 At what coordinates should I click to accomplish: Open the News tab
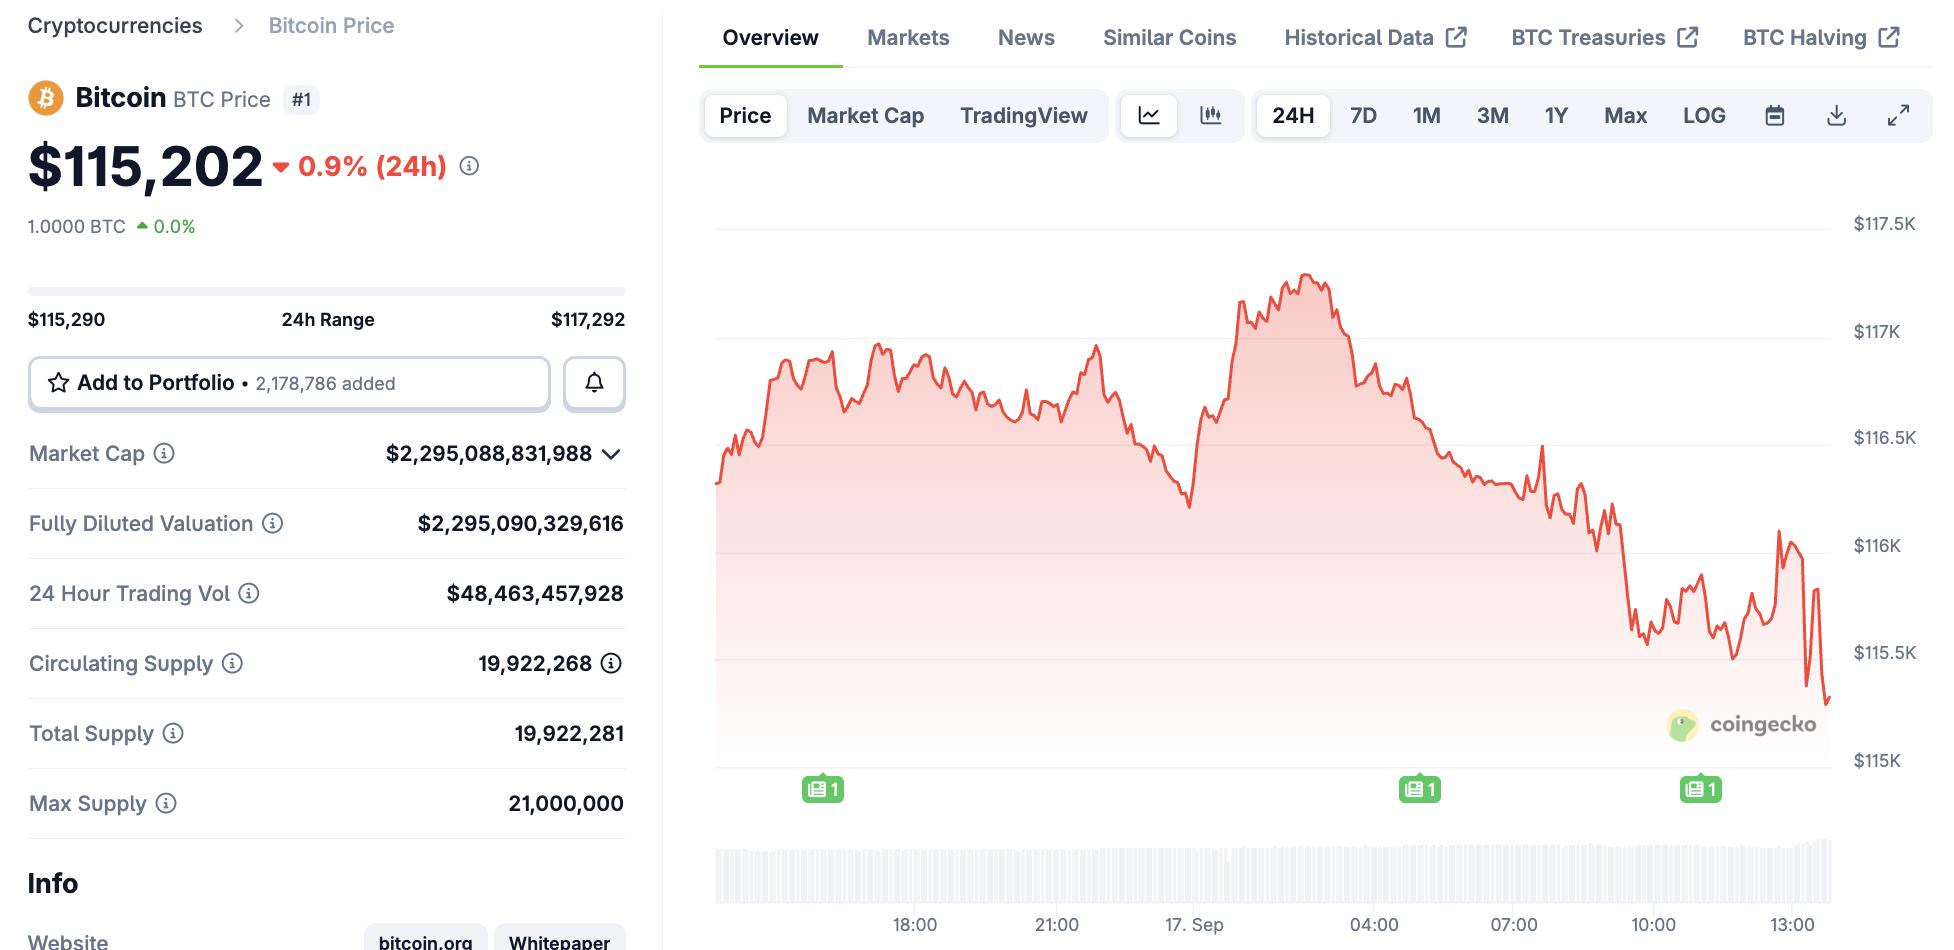pos(1026,38)
